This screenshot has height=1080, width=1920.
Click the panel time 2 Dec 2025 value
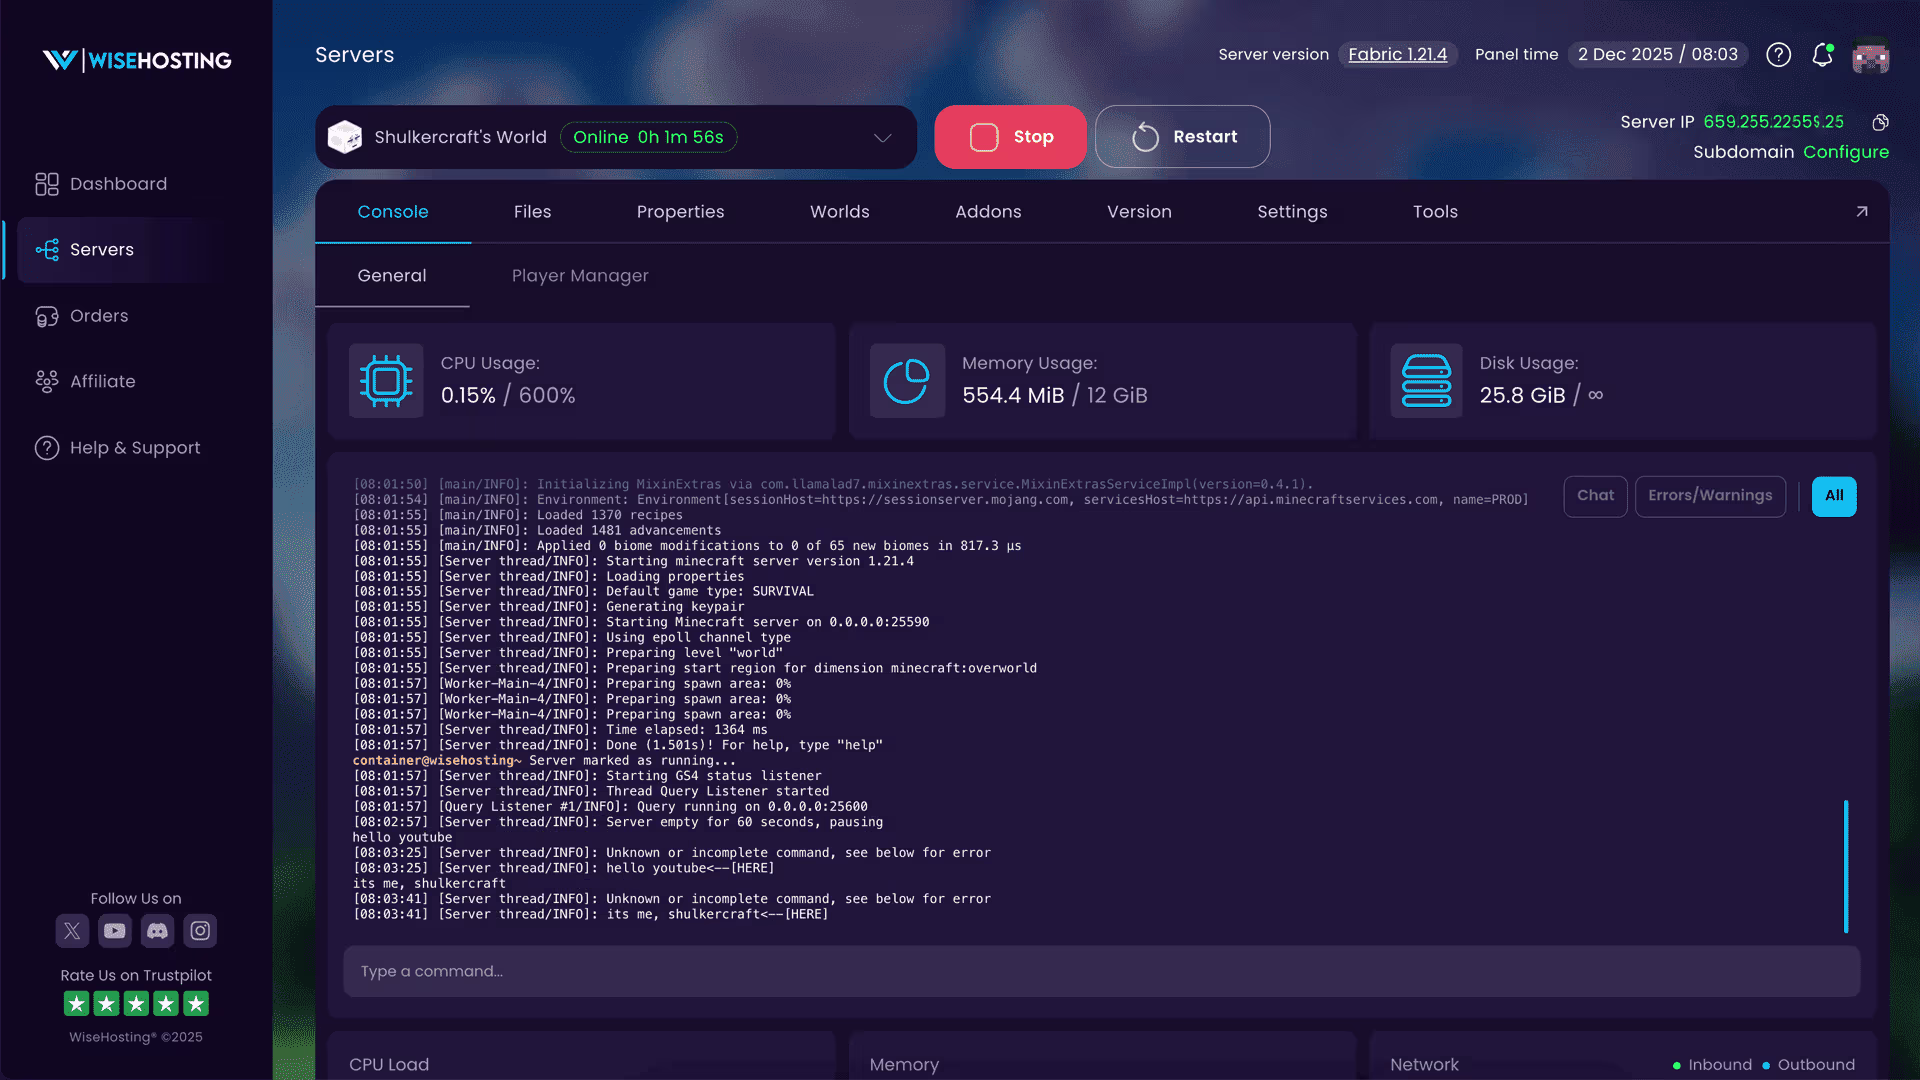point(1658,55)
